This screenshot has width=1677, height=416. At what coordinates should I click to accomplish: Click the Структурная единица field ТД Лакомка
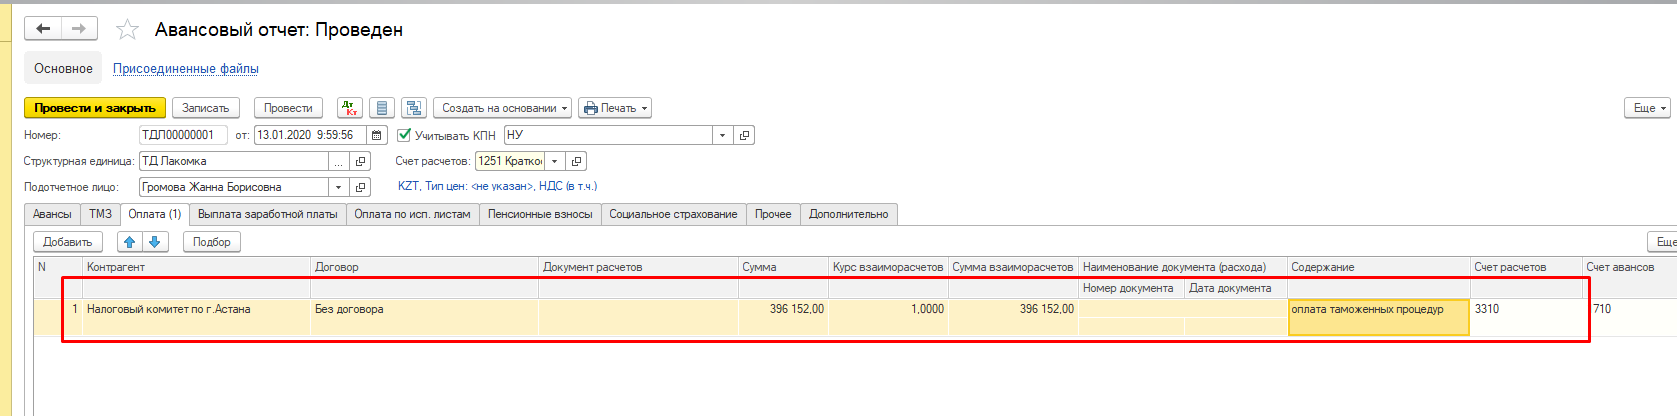tap(234, 161)
